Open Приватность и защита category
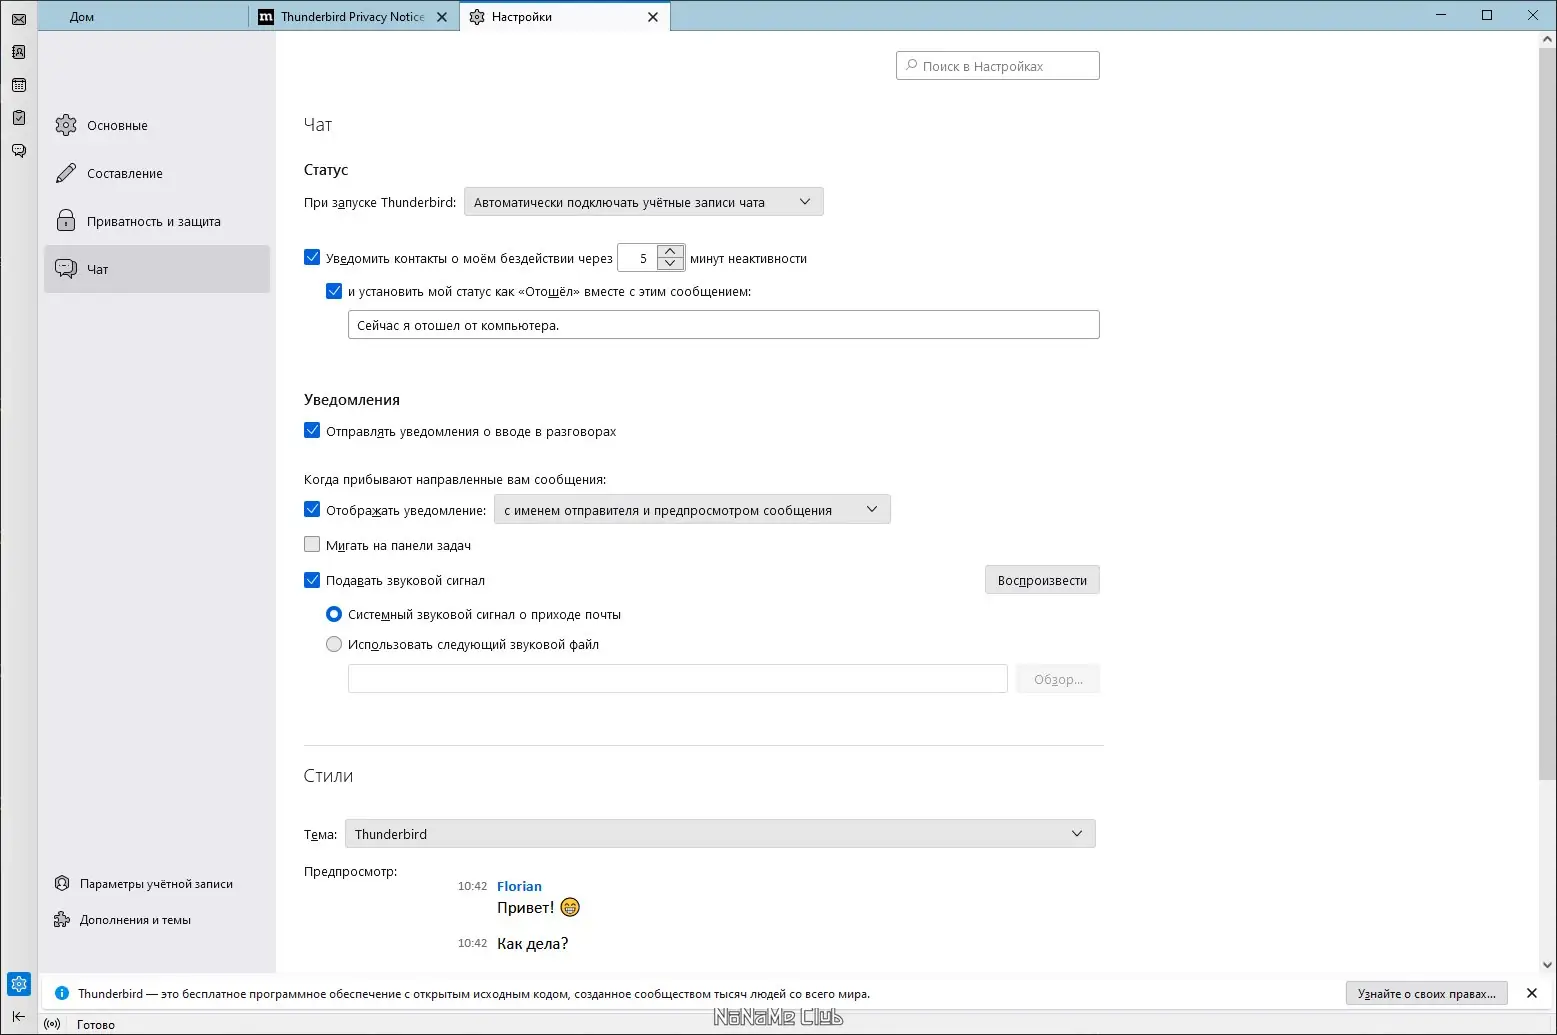This screenshot has height=1035, width=1557. pos(157,221)
